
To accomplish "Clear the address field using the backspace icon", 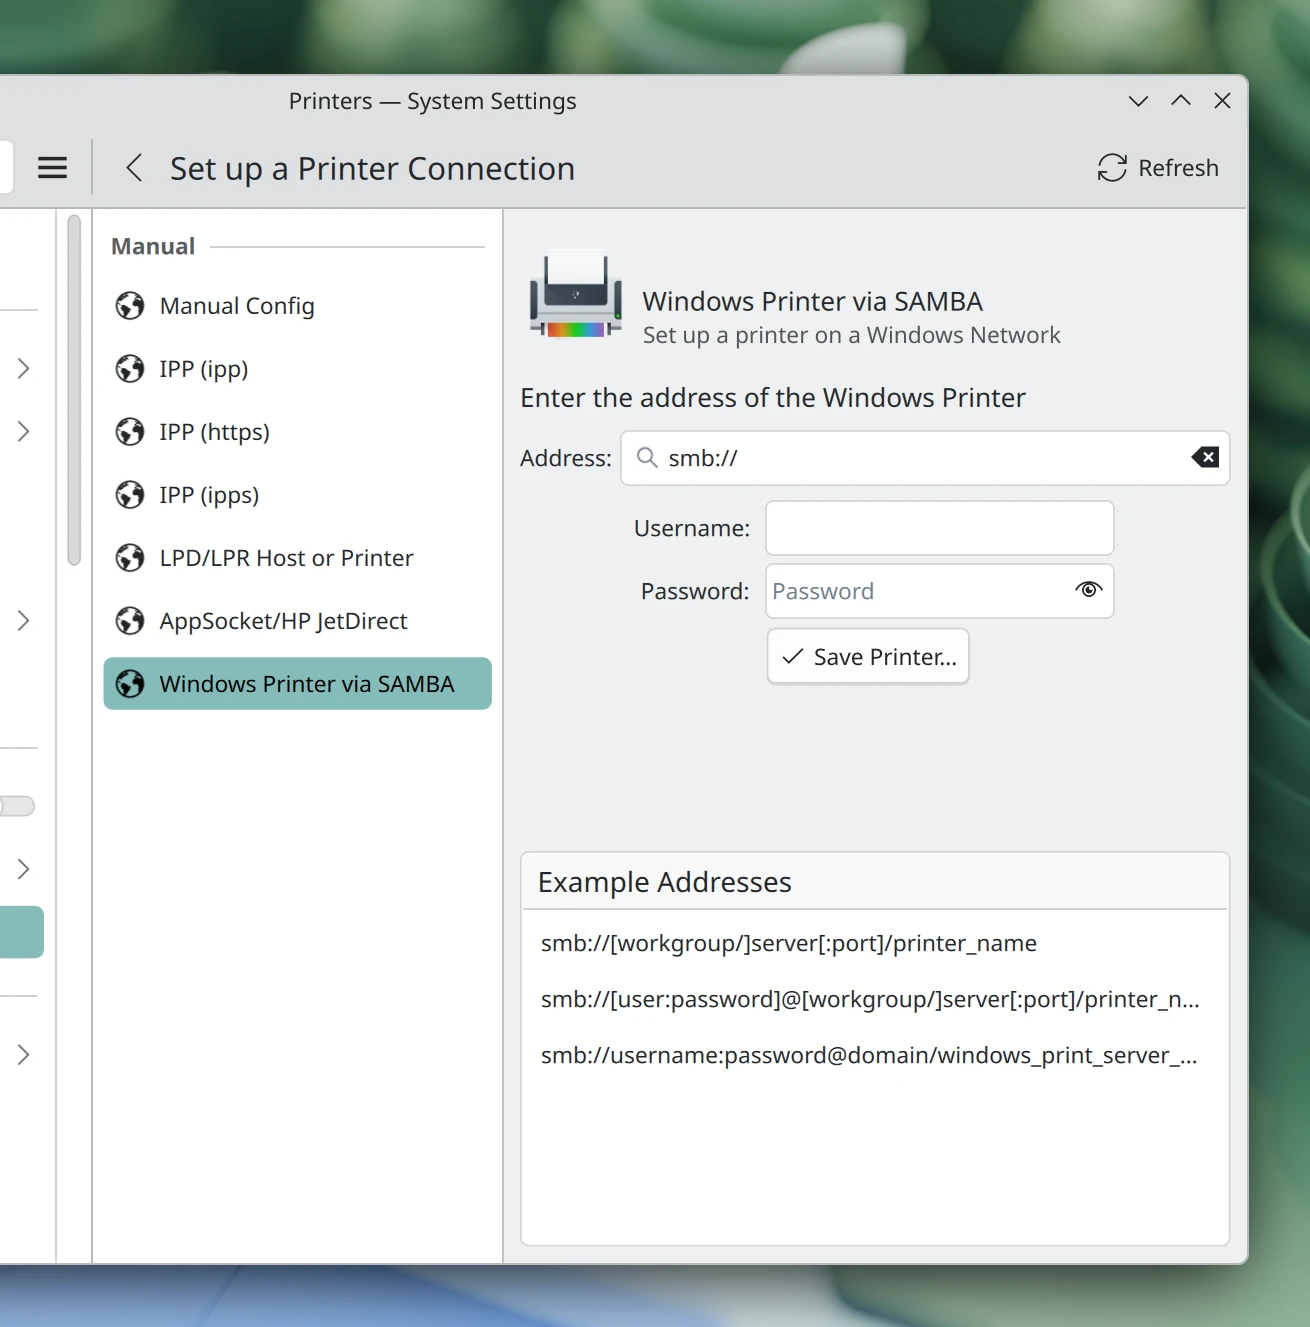I will point(1205,457).
